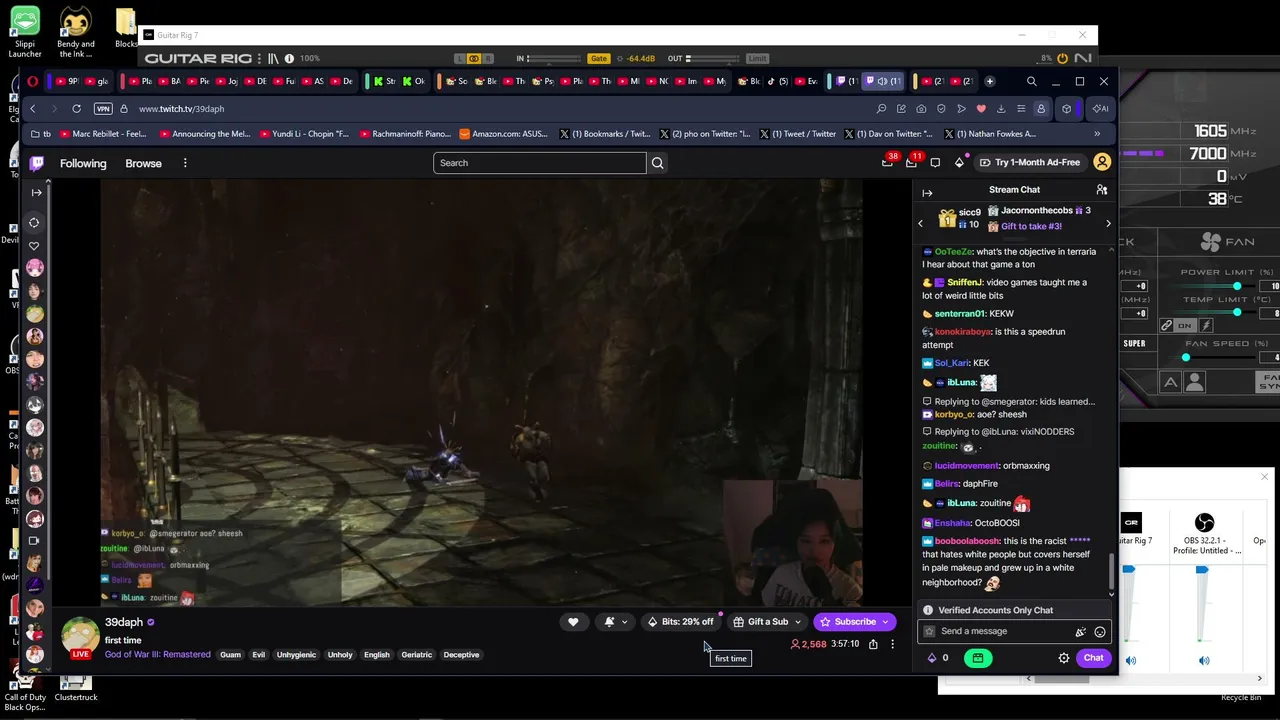The width and height of the screenshot is (1280, 720).
Task: Click the Bits: 29% off button
Action: pyautogui.click(x=680, y=622)
